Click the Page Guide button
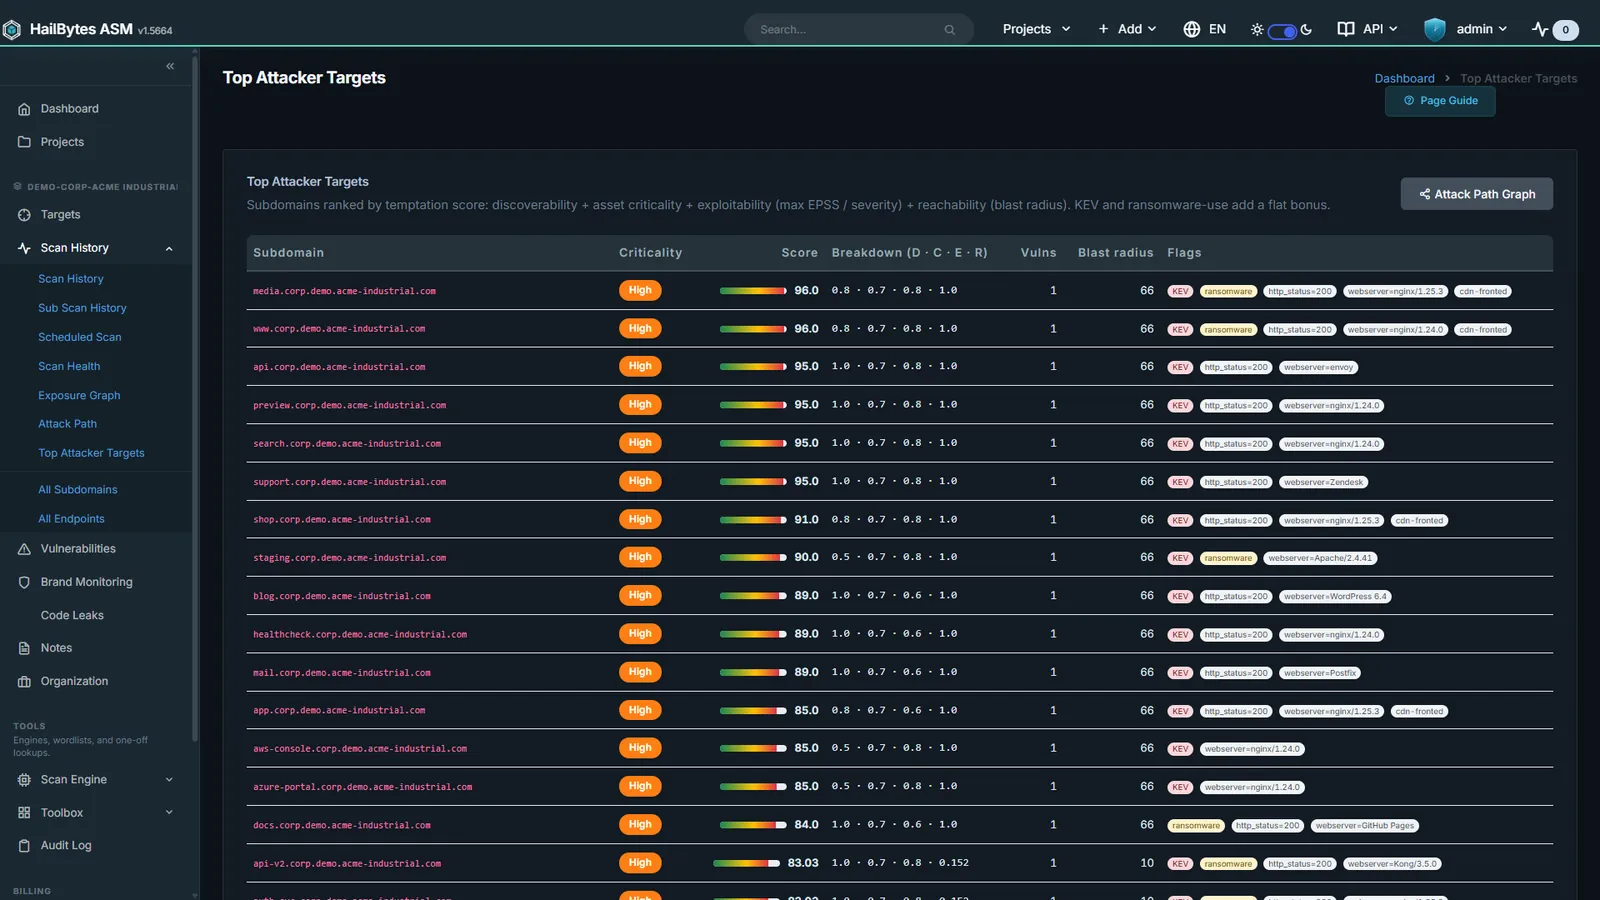 pyautogui.click(x=1440, y=101)
